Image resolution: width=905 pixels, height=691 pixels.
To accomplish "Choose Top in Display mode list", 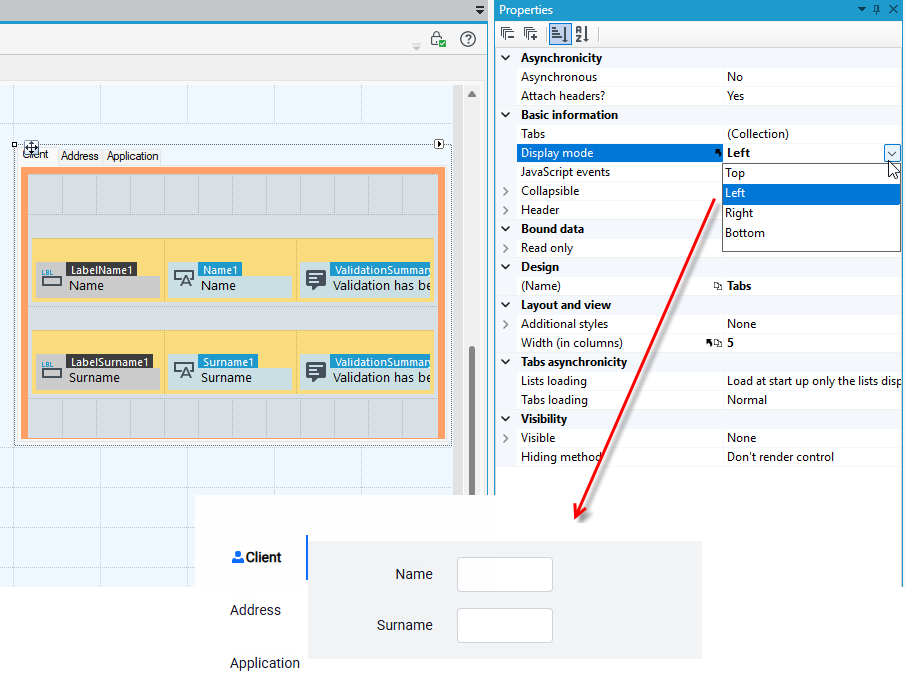I will pyautogui.click(x=811, y=173).
